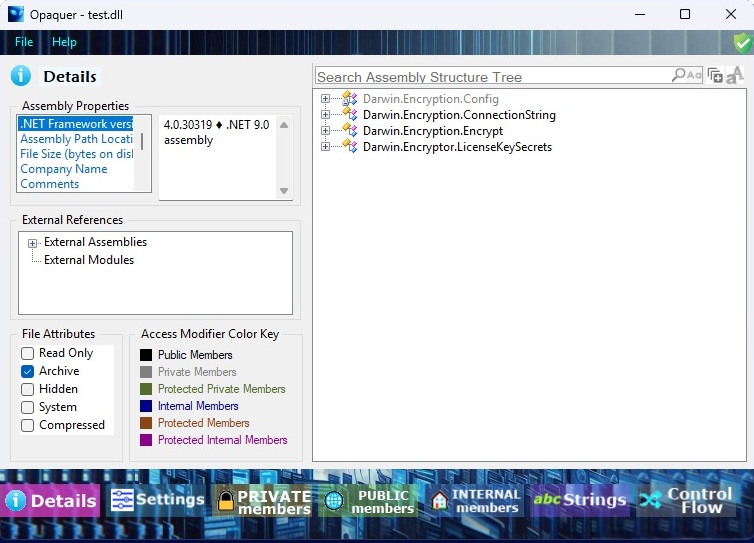Maximize the Opaquer window
Image resolution: width=754 pixels, height=543 pixels.
685,14
